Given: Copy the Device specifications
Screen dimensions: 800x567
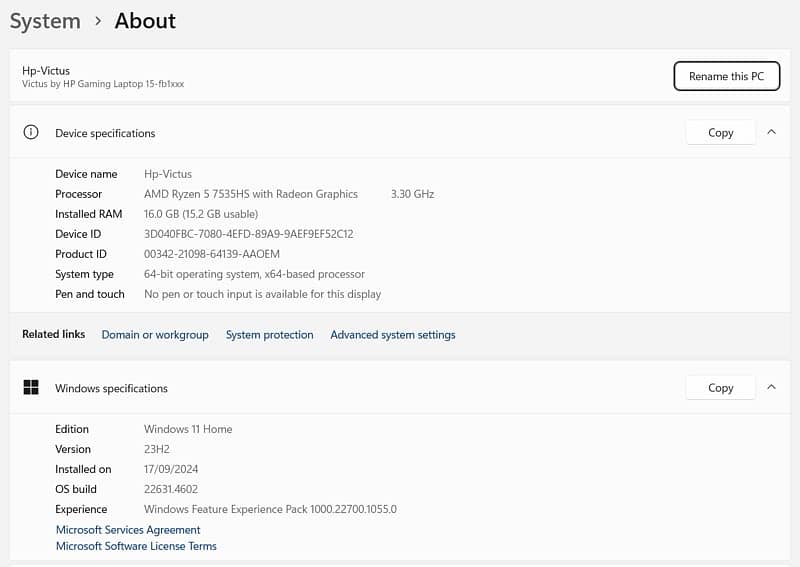Looking at the screenshot, I should point(720,132).
